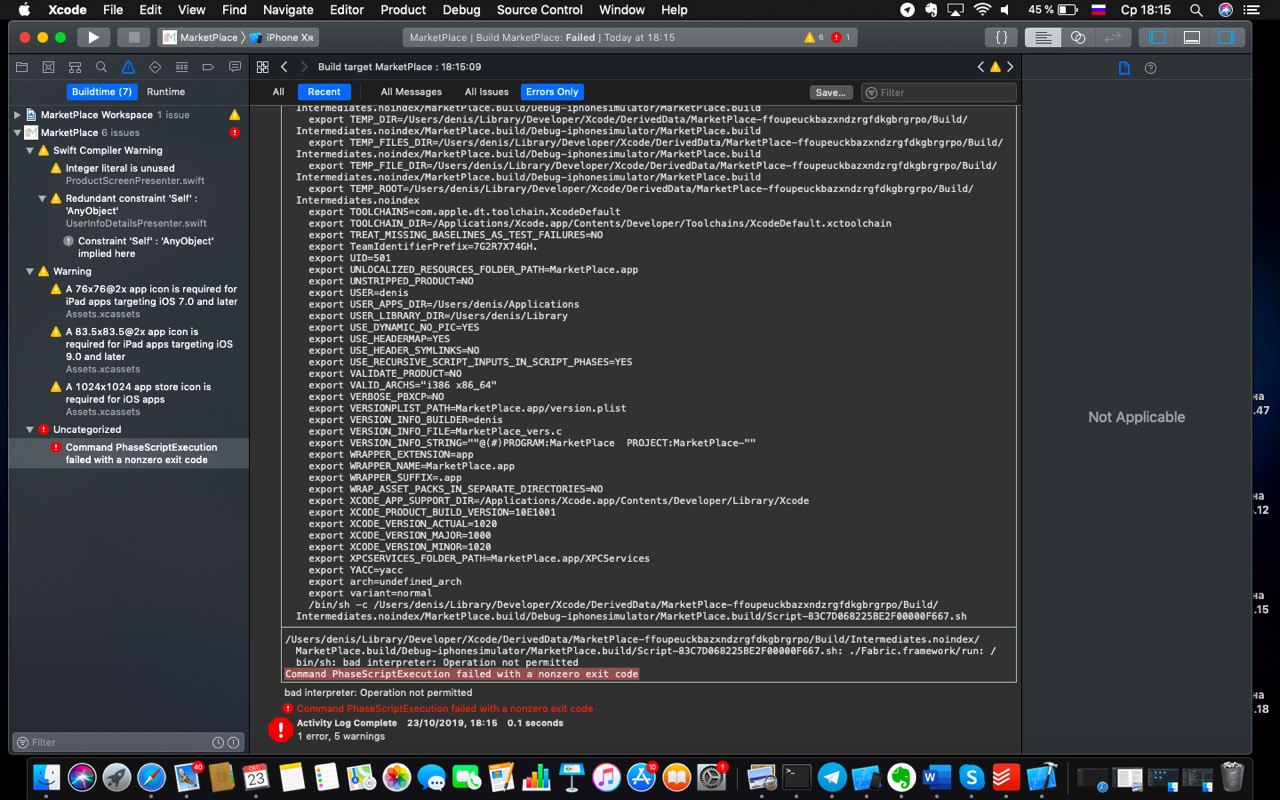Click the log Filter search field
This screenshot has height=800, width=1280.
(x=939, y=92)
